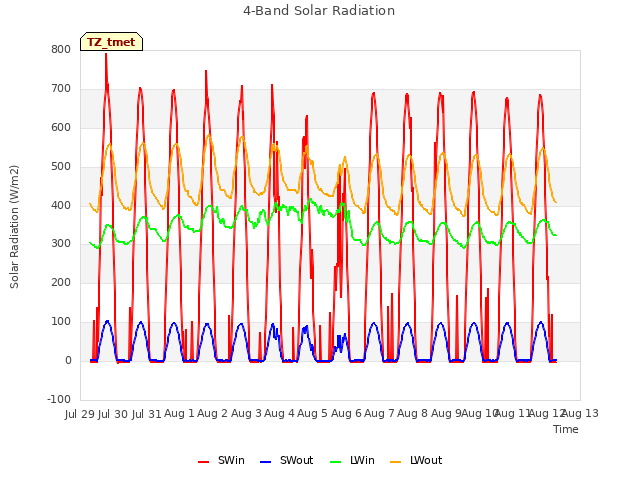Select the LWout legend label
Image resolution: width=640 pixels, height=480 pixels.
tap(426, 460)
